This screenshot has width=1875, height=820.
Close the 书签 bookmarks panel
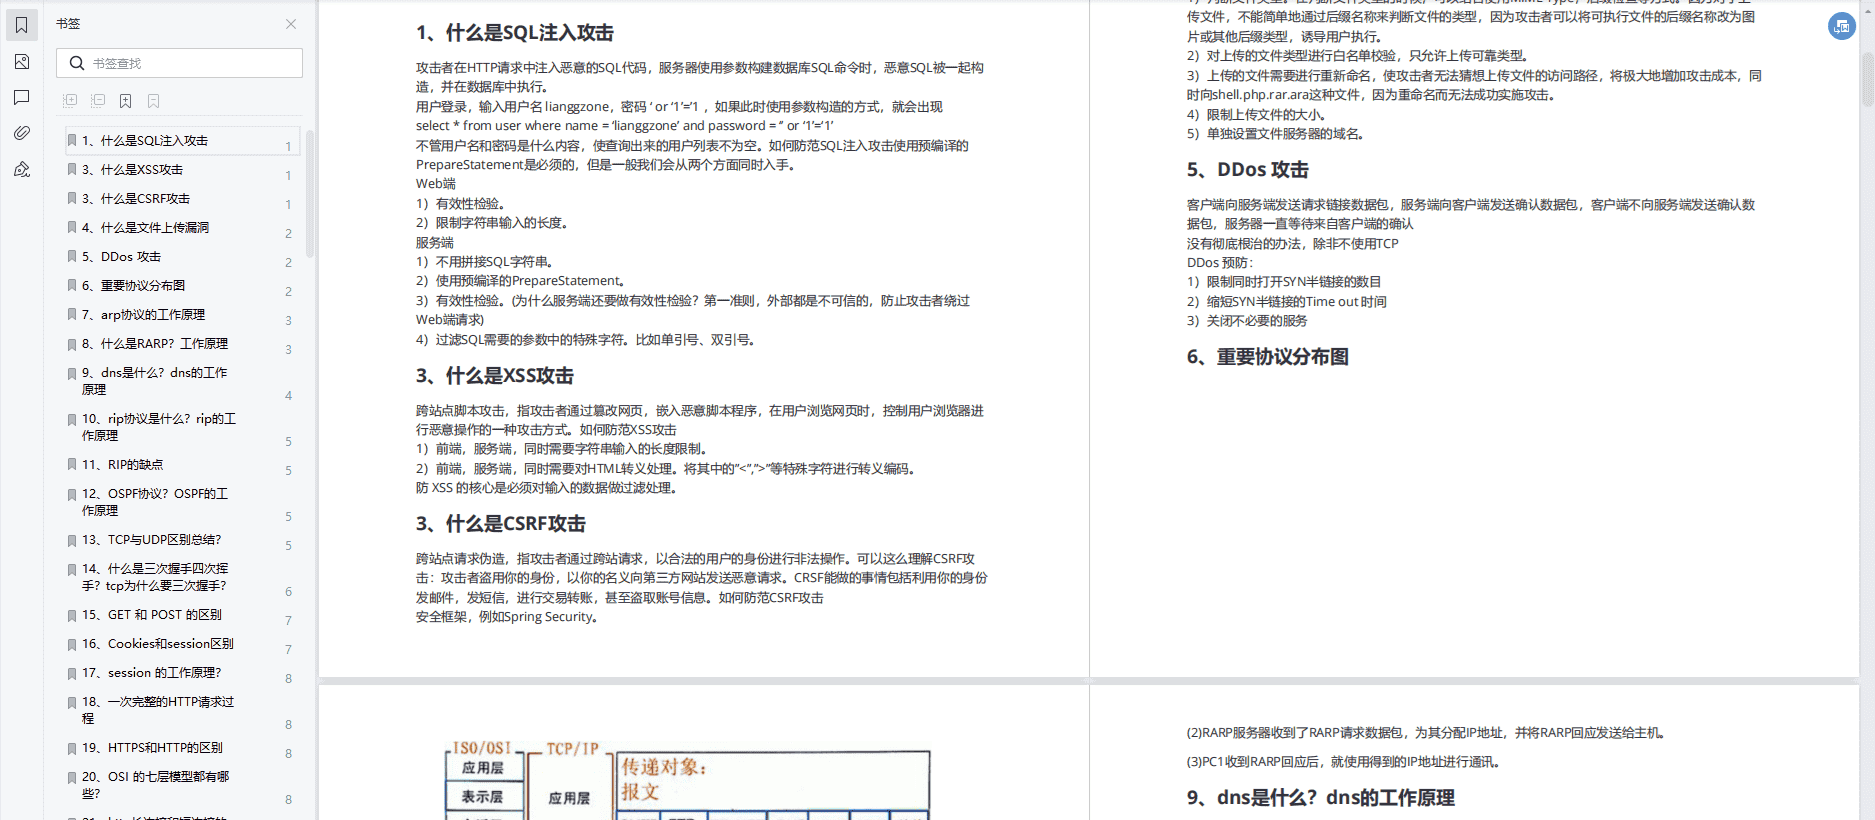[x=290, y=24]
